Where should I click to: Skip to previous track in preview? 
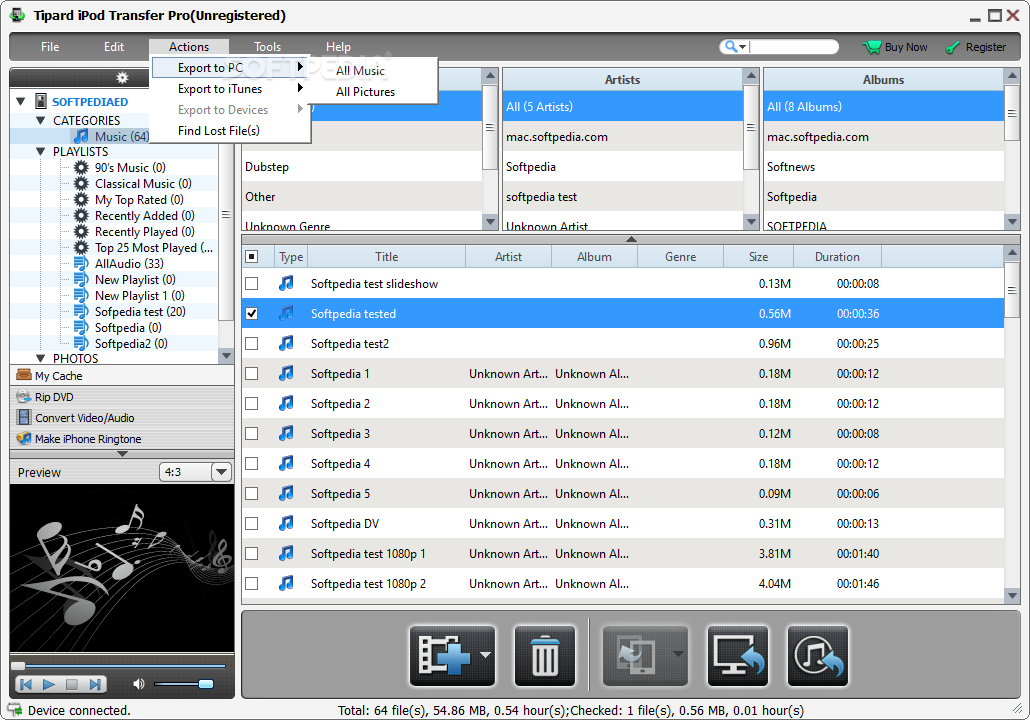[26, 685]
